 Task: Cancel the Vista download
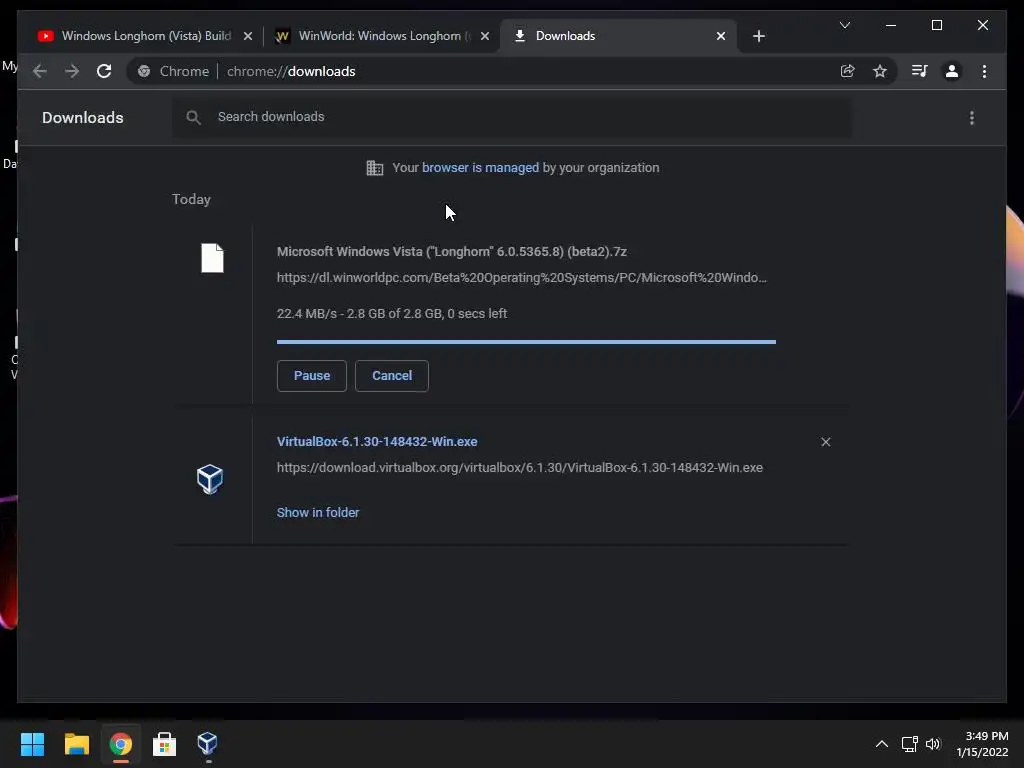coord(392,376)
